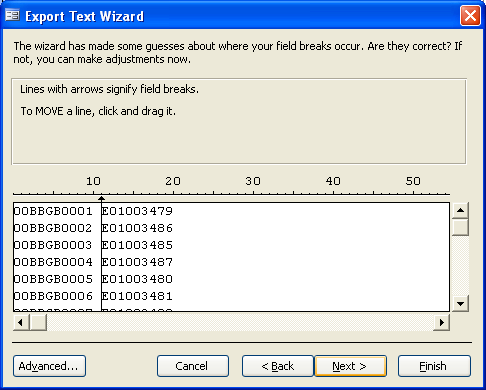
Task: Proceed with the Next button
Action: [350, 366]
